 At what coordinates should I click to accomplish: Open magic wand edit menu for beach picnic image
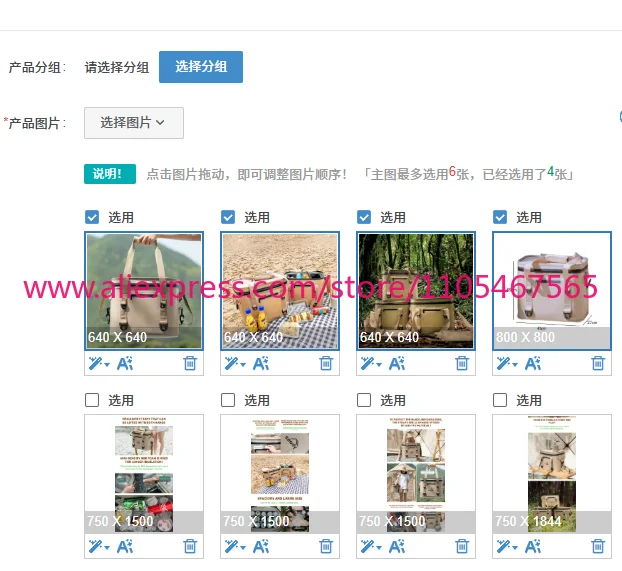click(235, 363)
